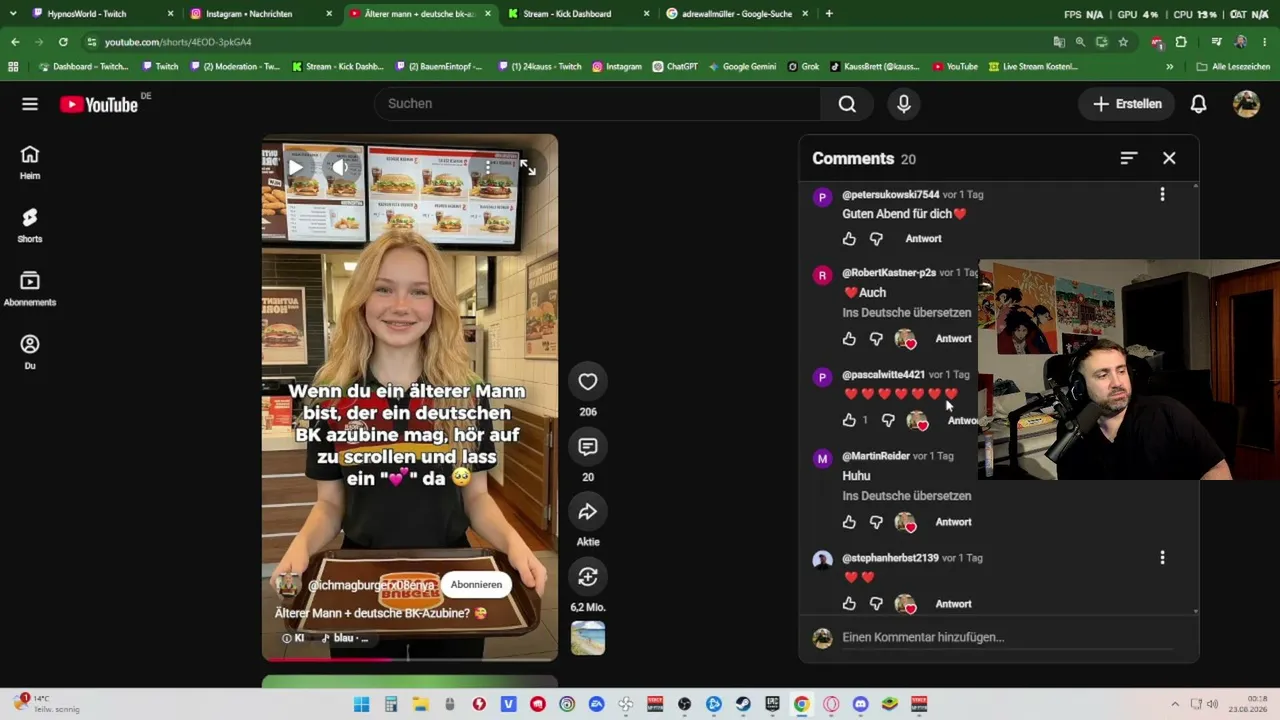Open the Du section in sidebar
The width and height of the screenshot is (1280, 720).
tap(30, 352)
